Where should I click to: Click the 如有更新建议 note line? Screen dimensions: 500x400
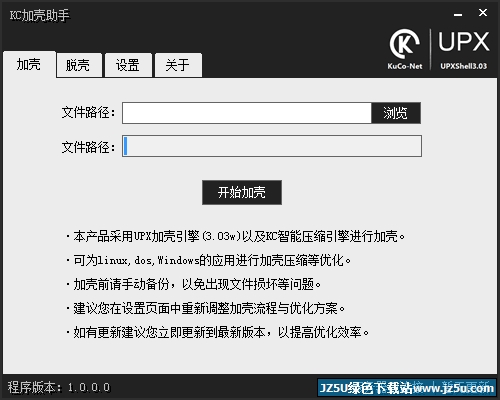click(x=217, y=332)
